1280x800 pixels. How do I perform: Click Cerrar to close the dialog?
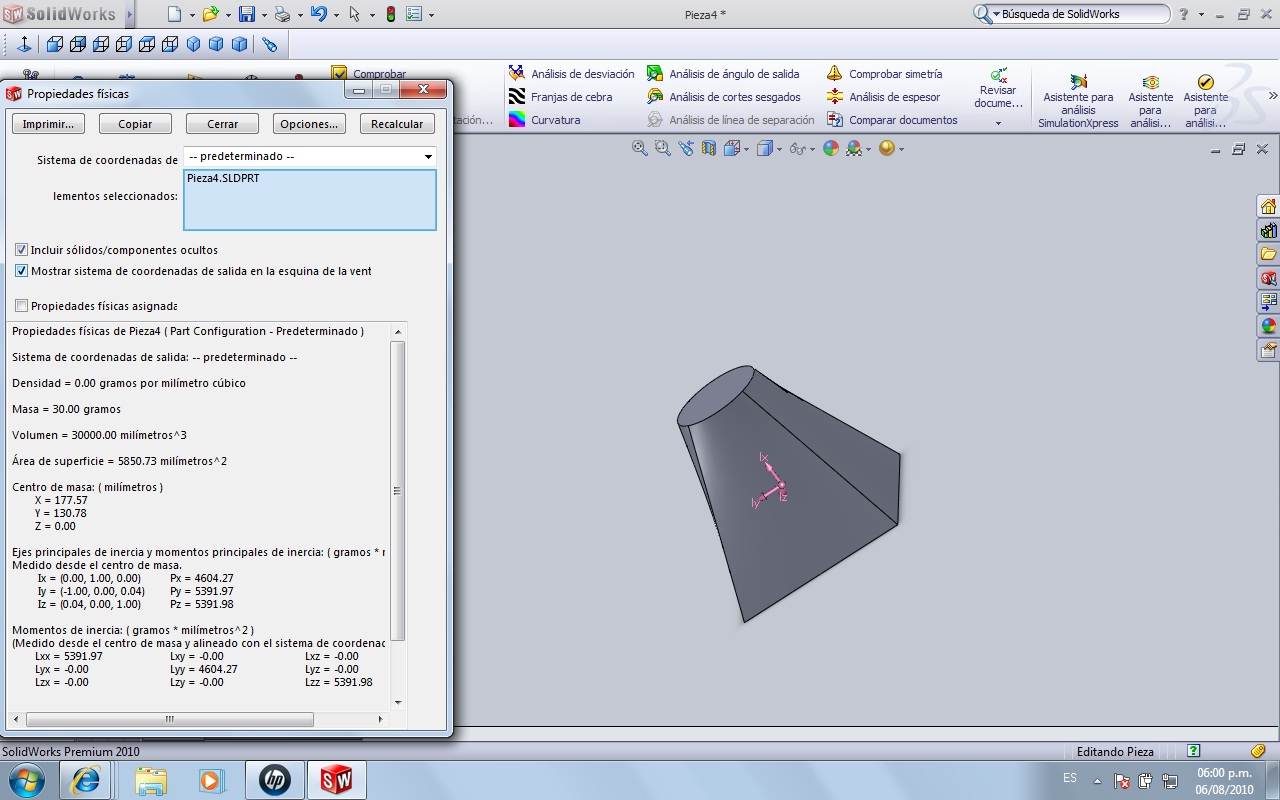(223, 124)
